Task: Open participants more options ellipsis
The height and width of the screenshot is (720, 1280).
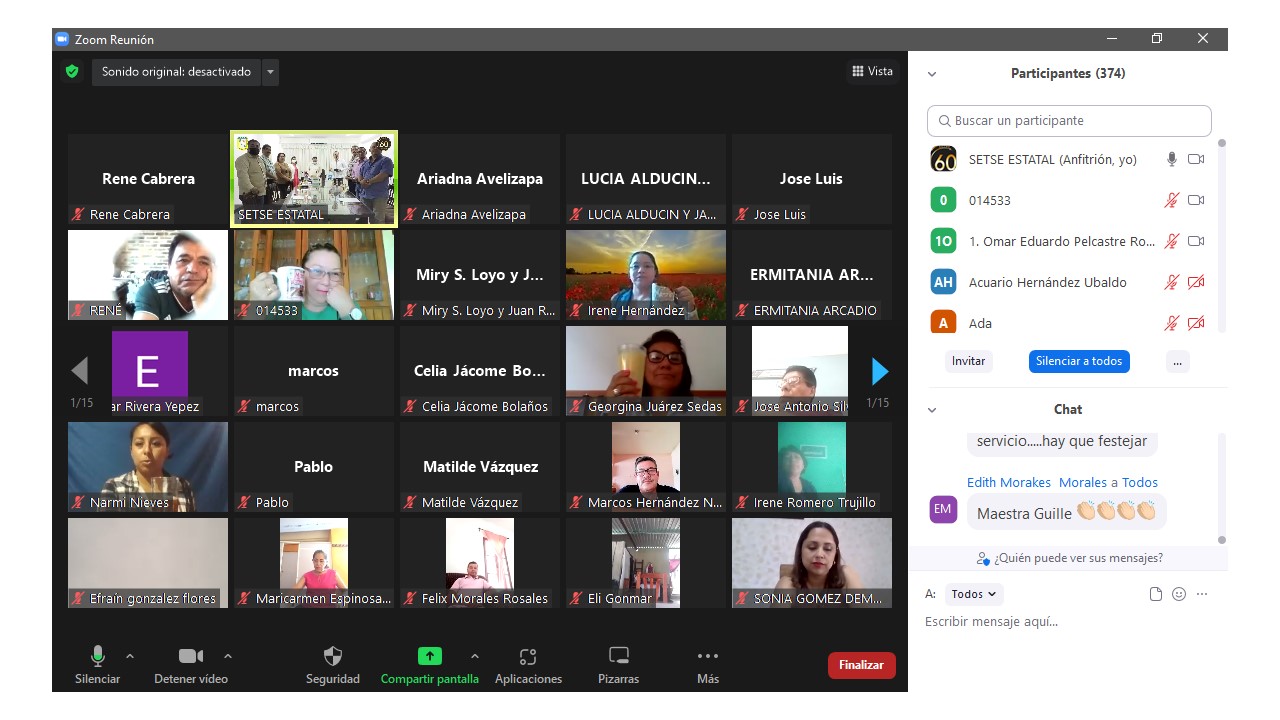Action: pos(1178,361)
